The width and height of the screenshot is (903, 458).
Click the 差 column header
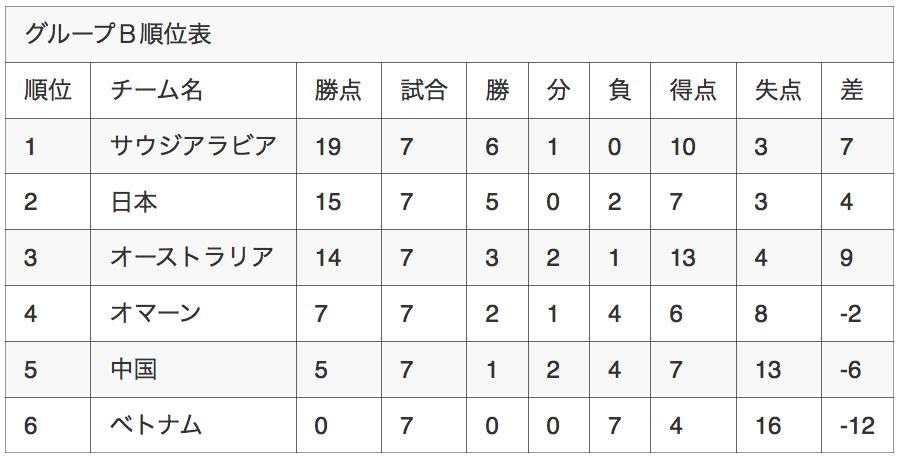[858, 90]
